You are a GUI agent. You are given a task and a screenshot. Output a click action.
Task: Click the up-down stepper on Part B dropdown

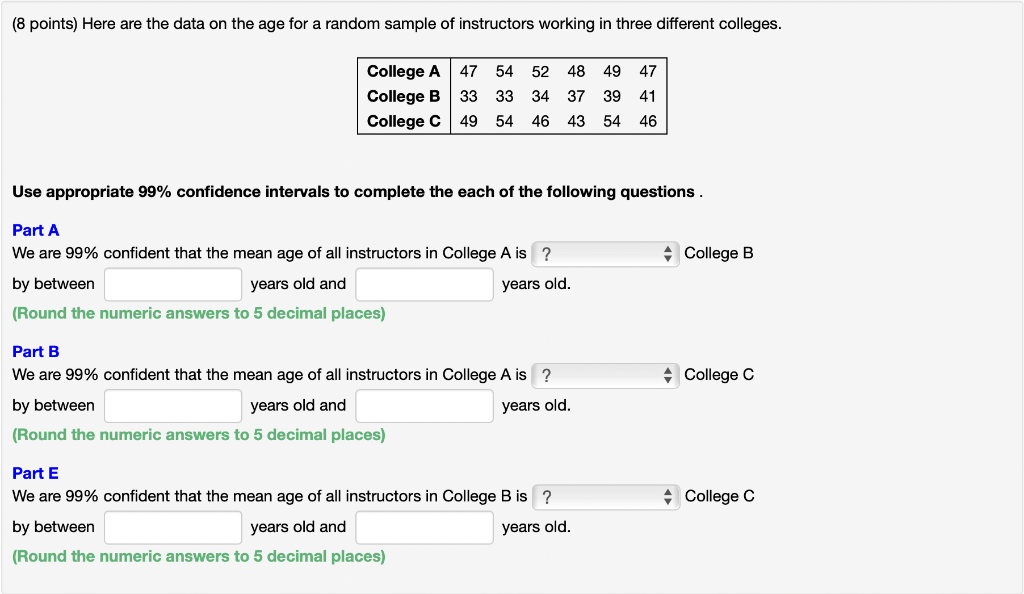[668, 375]
